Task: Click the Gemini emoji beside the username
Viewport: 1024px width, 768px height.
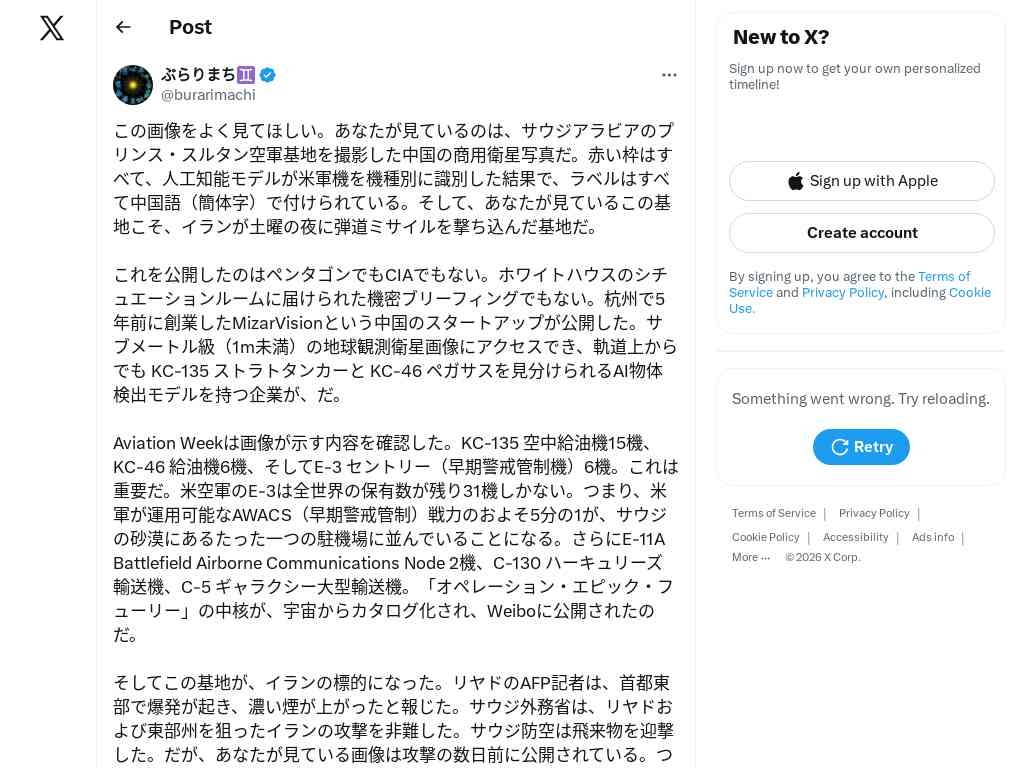Action: point(246,75)
